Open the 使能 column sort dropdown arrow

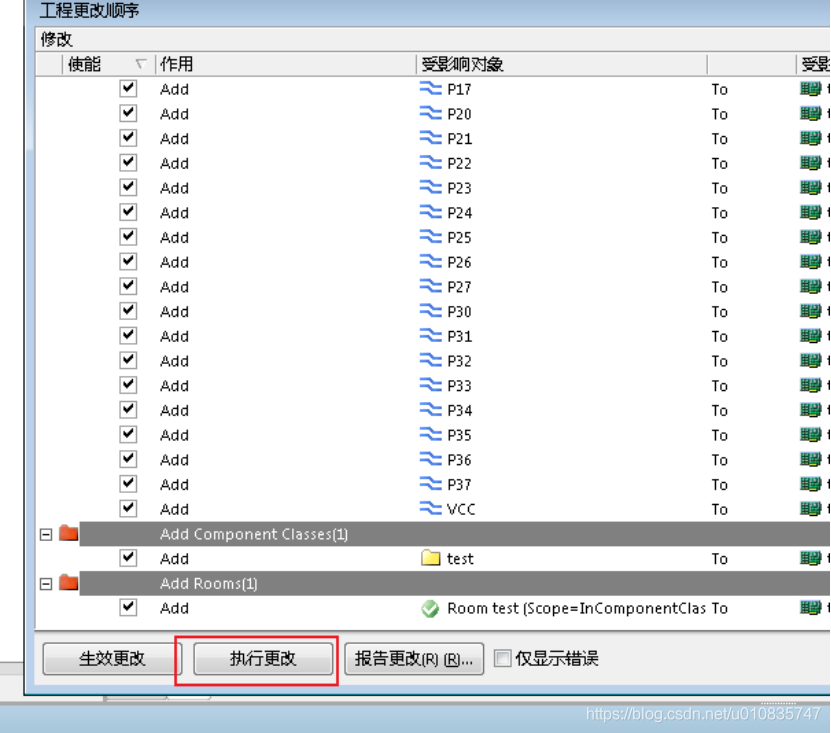(x=140, y=65)
